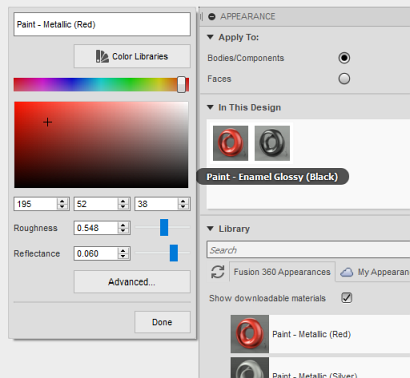Click the Reflectance stepper arrows
The image size is (410, 378).
(123, 254)
